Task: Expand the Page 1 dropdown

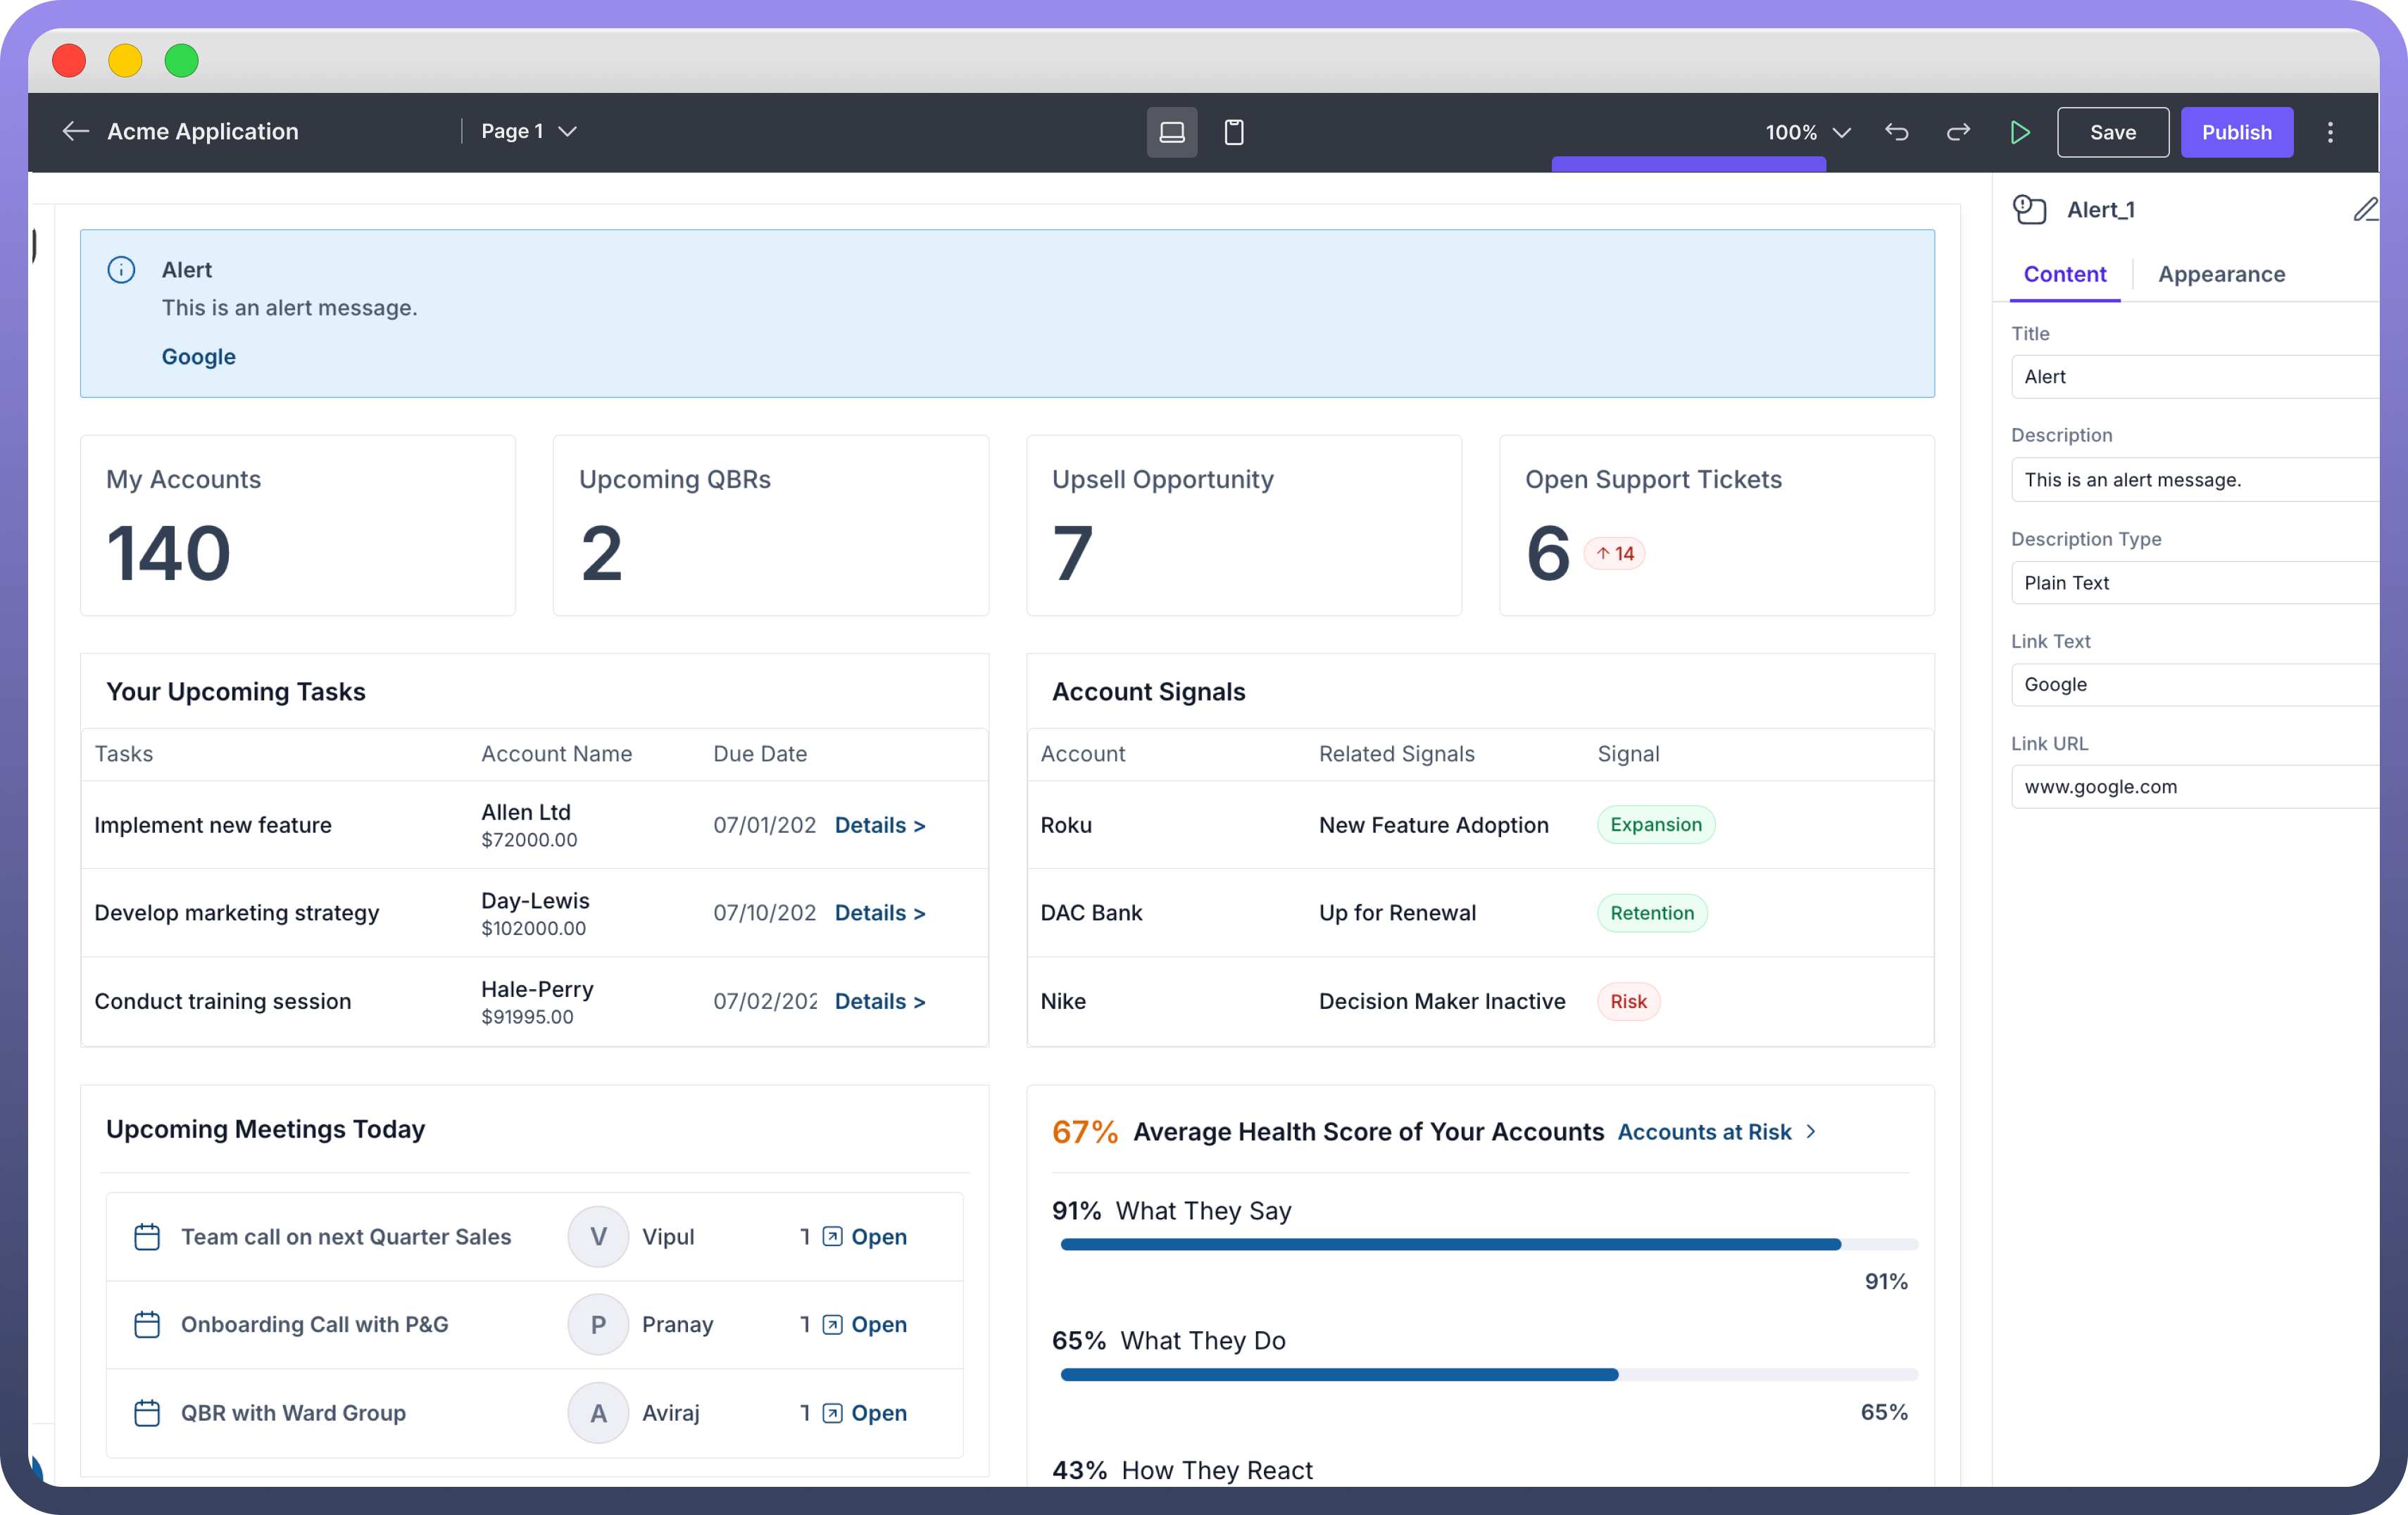Action: pos(529,131)
